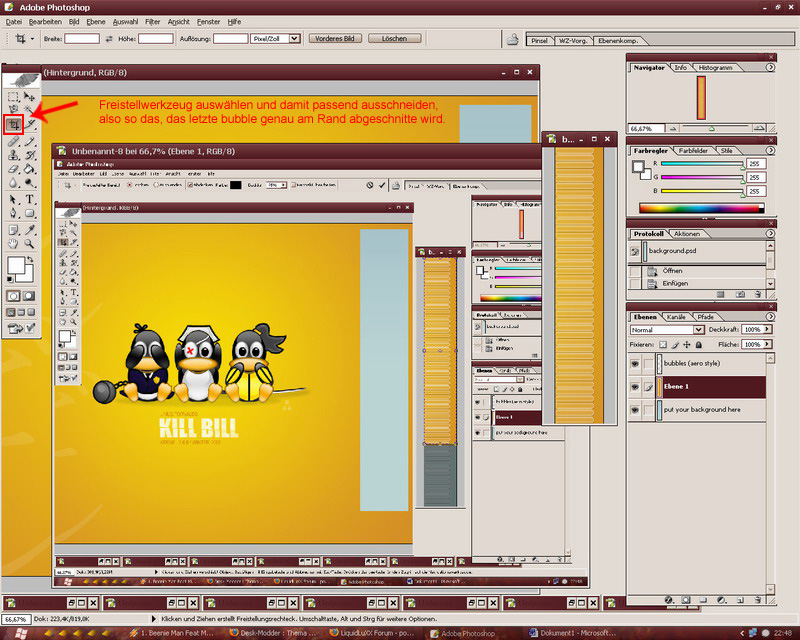Open the Datei menu
This screenshot has height=640, width=800.
[14, 22]
